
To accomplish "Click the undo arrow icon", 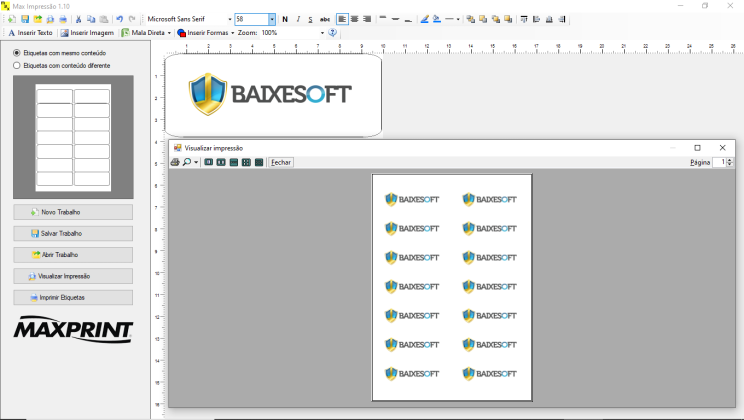I will (120, 19).
